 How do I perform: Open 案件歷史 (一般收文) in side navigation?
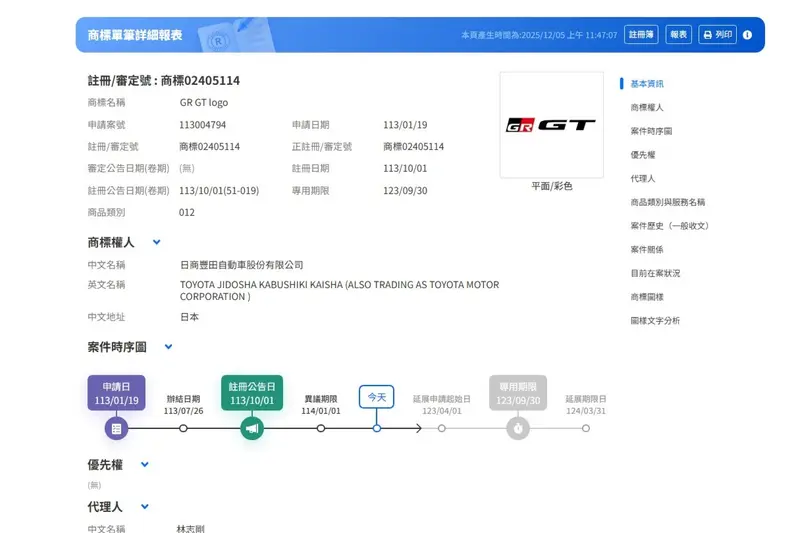669,226
